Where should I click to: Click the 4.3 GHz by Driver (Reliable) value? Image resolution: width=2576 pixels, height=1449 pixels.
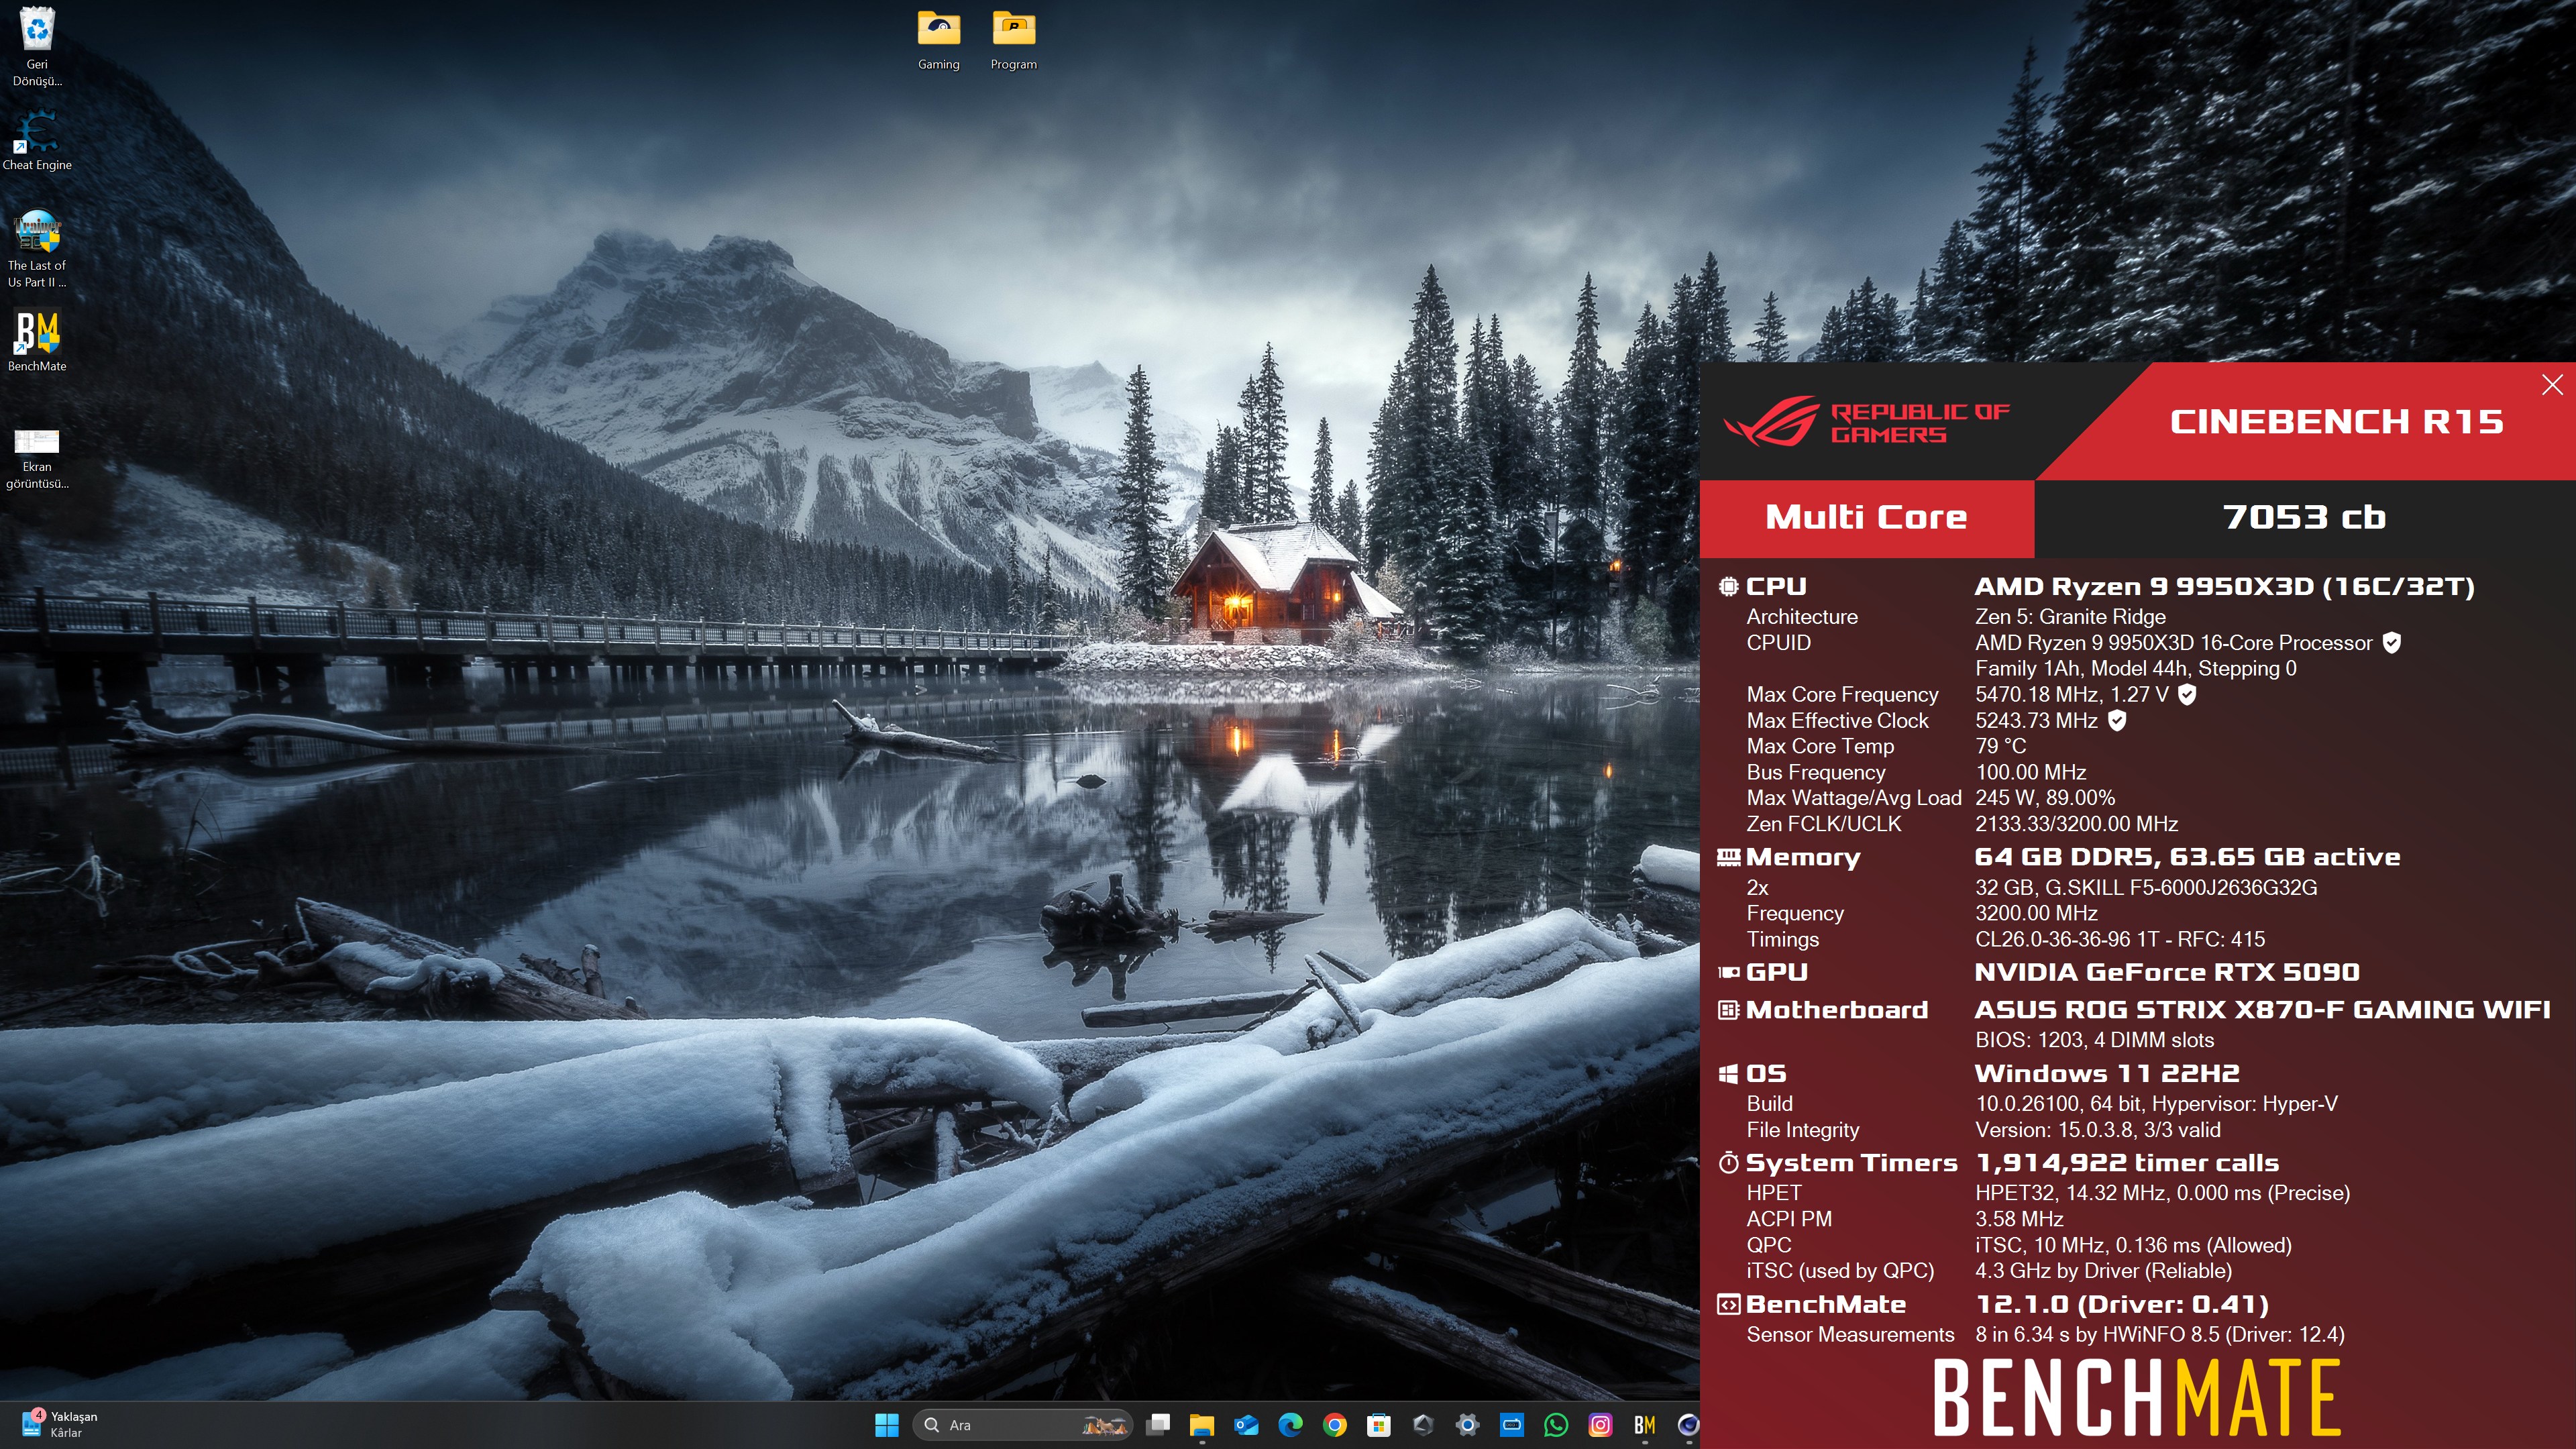click(x=2103, y=1271)
